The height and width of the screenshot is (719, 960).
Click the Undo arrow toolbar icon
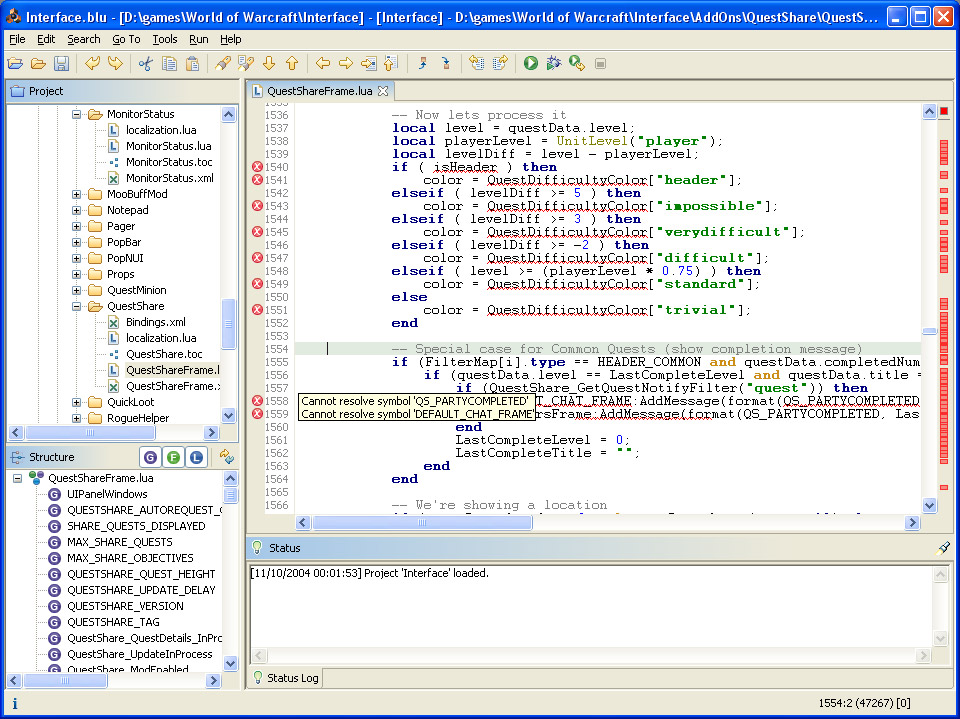click(x=92, y=64)
